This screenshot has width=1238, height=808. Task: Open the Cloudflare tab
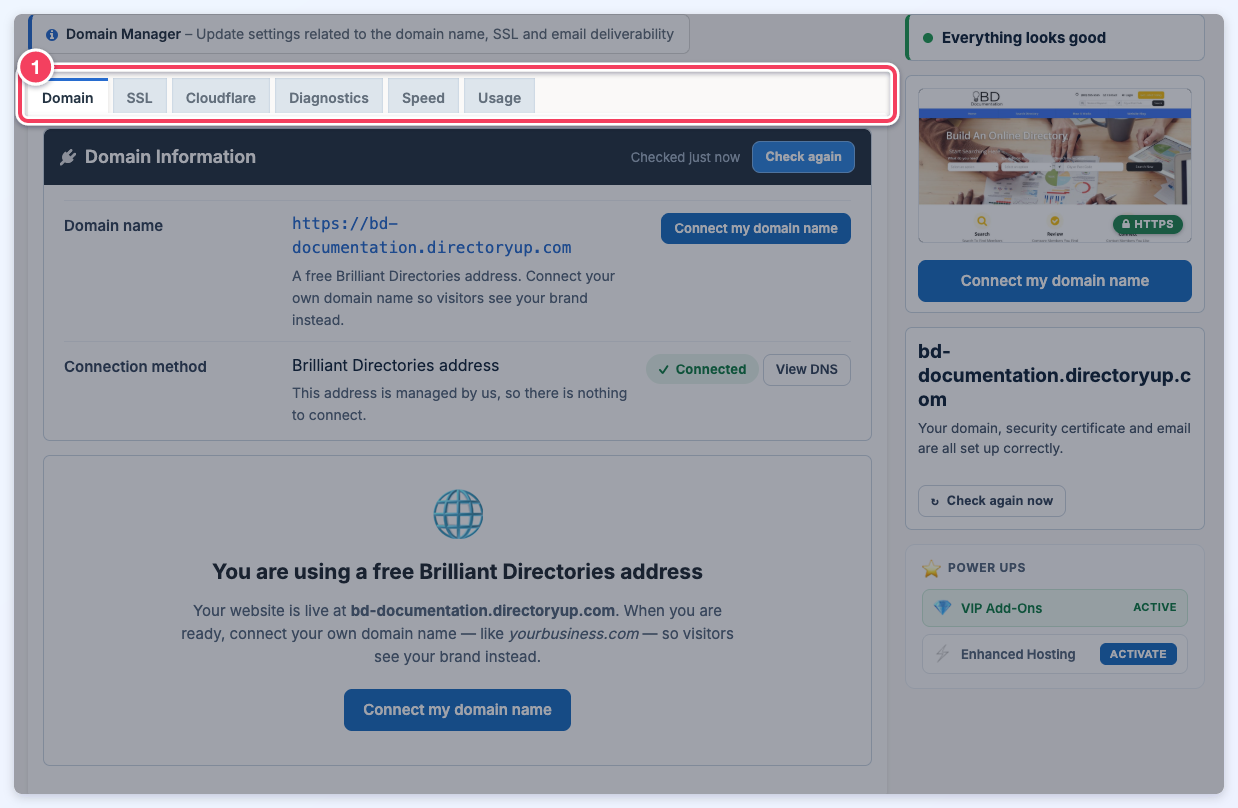221,97
